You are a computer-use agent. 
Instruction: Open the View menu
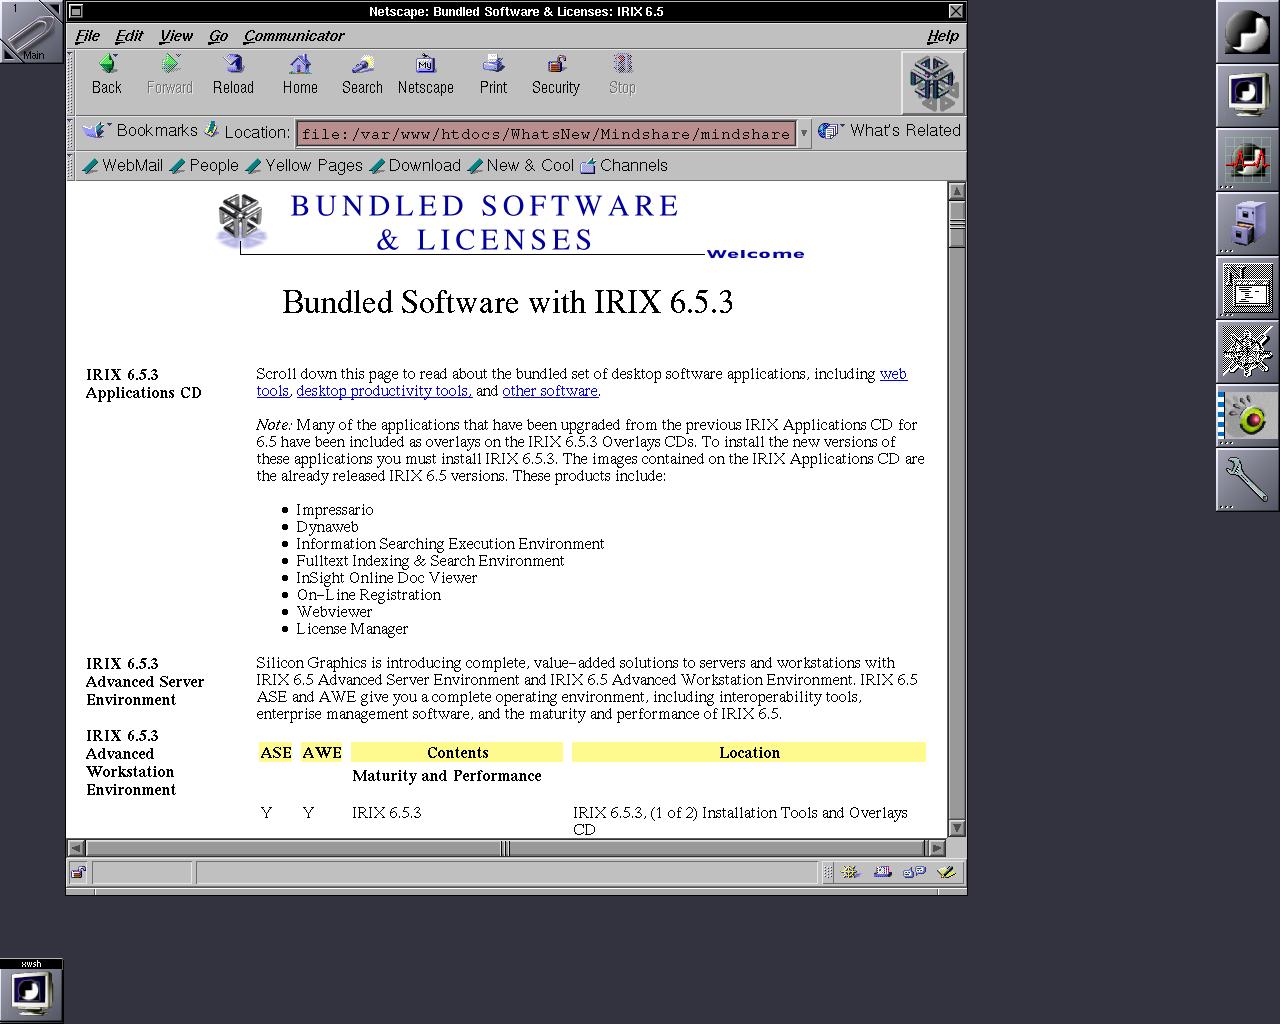pyautogui.click(x=176, y=36)
